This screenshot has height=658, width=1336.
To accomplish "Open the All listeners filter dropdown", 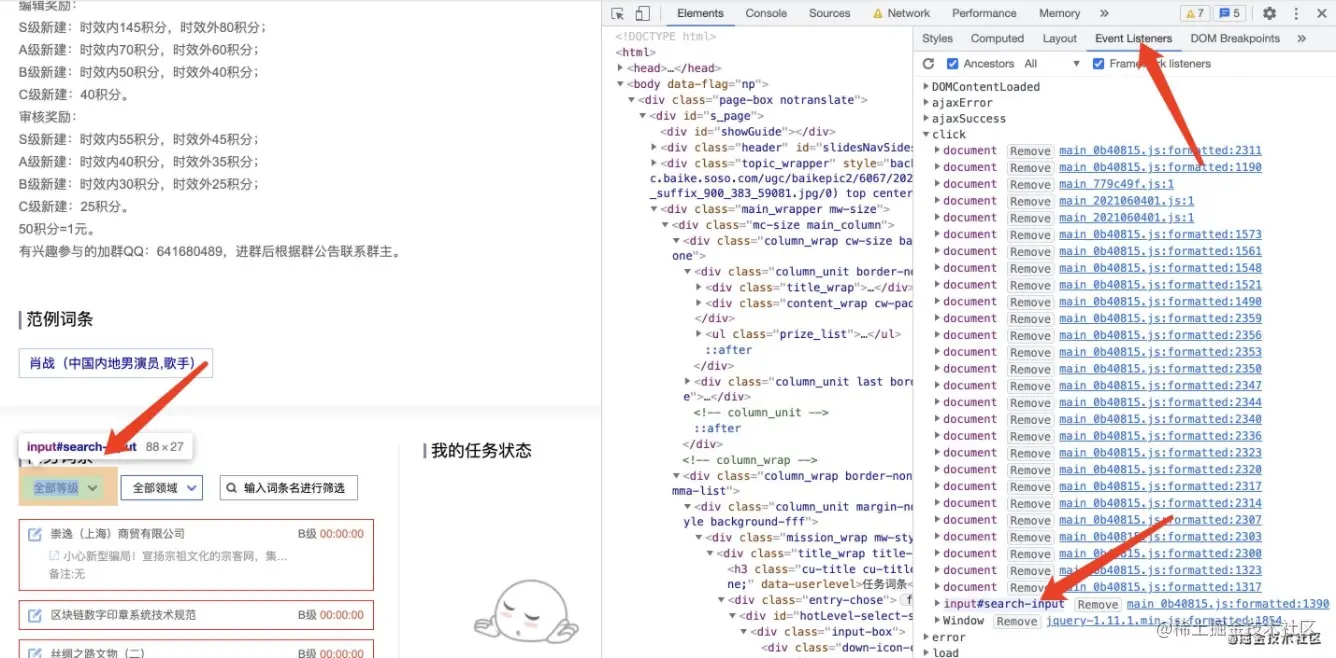I will 1052,63.
